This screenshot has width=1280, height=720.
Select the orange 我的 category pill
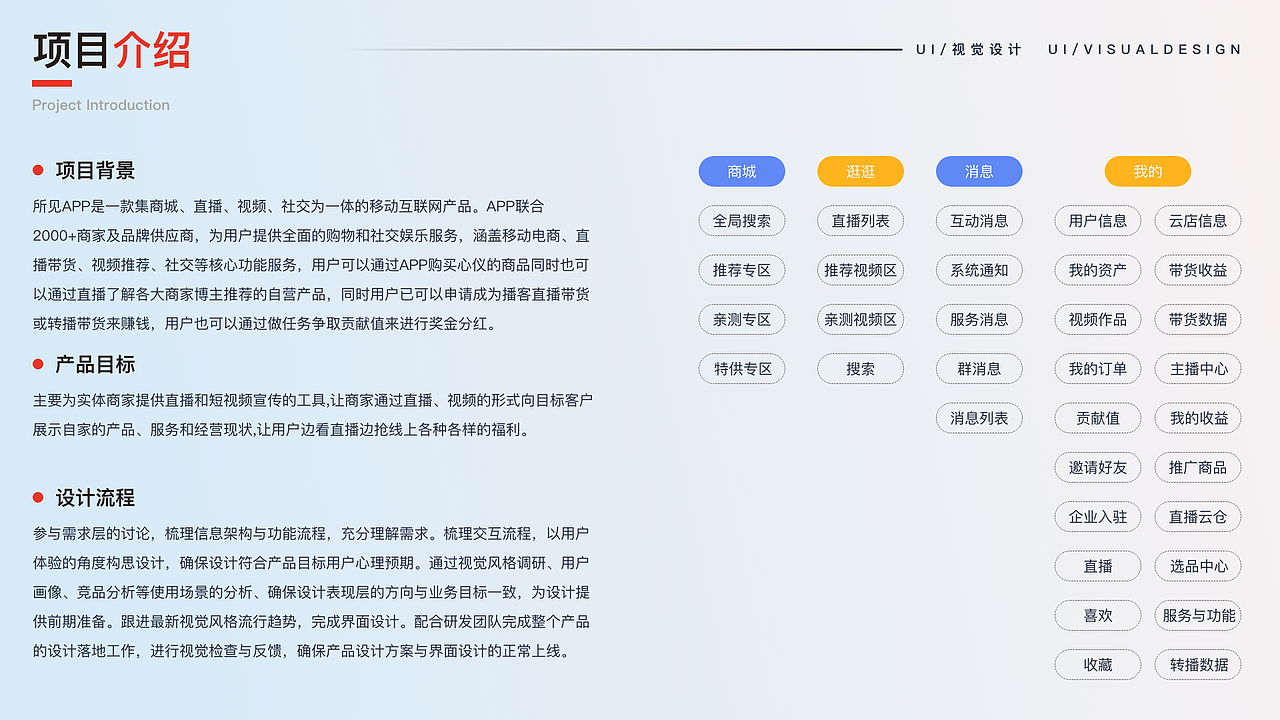[x=1148, y=171]
